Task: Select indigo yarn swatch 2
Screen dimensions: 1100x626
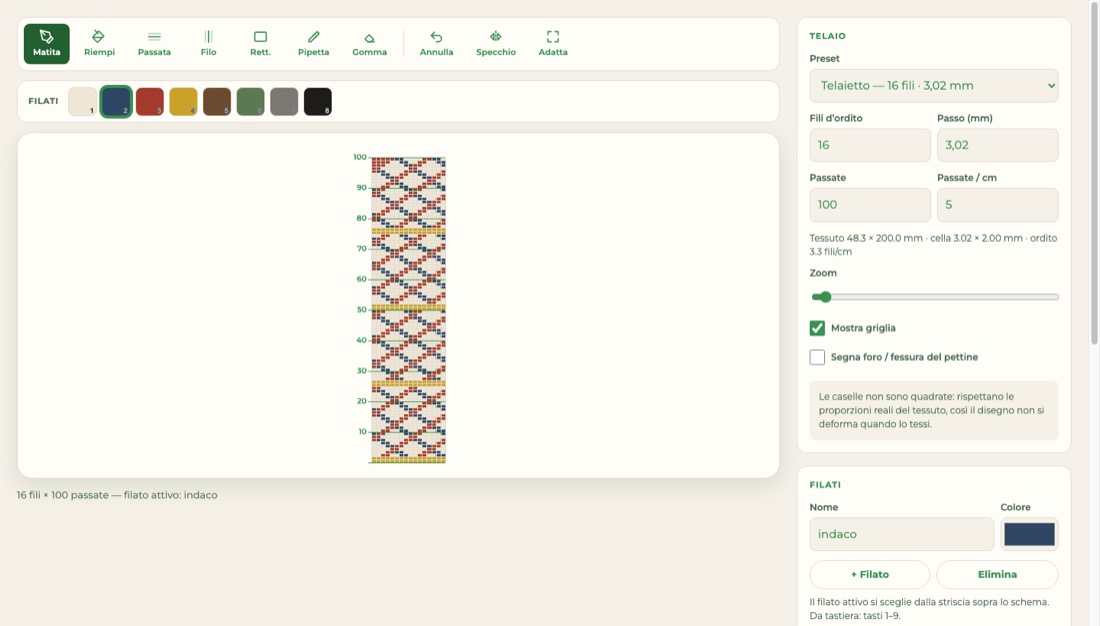Action: 116,102
